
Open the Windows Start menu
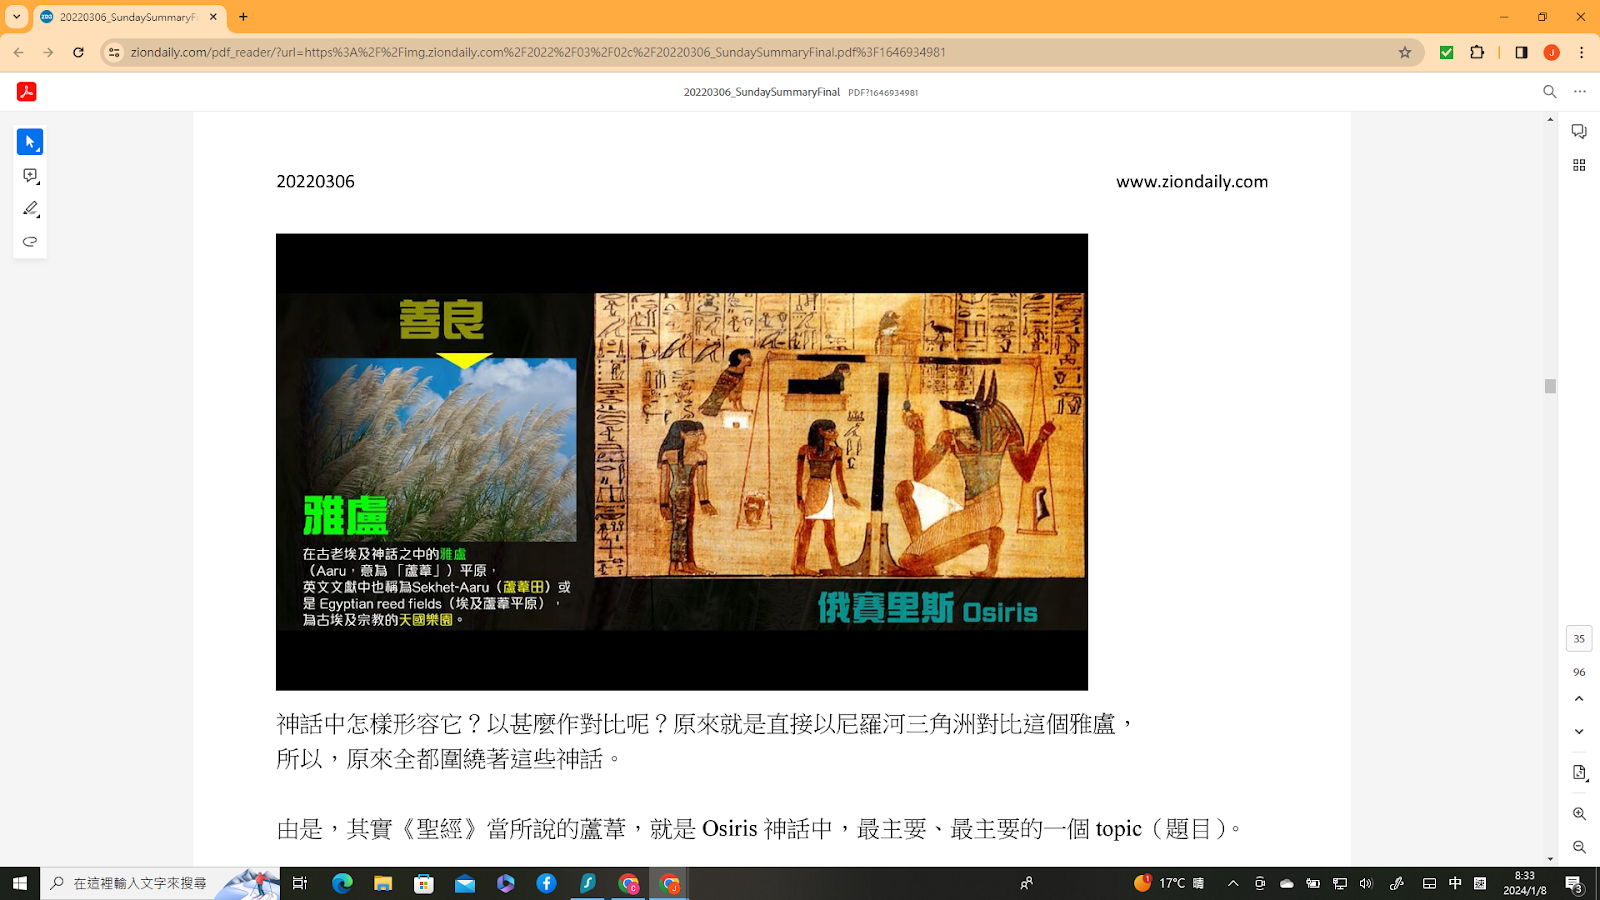tap(20, 883)
